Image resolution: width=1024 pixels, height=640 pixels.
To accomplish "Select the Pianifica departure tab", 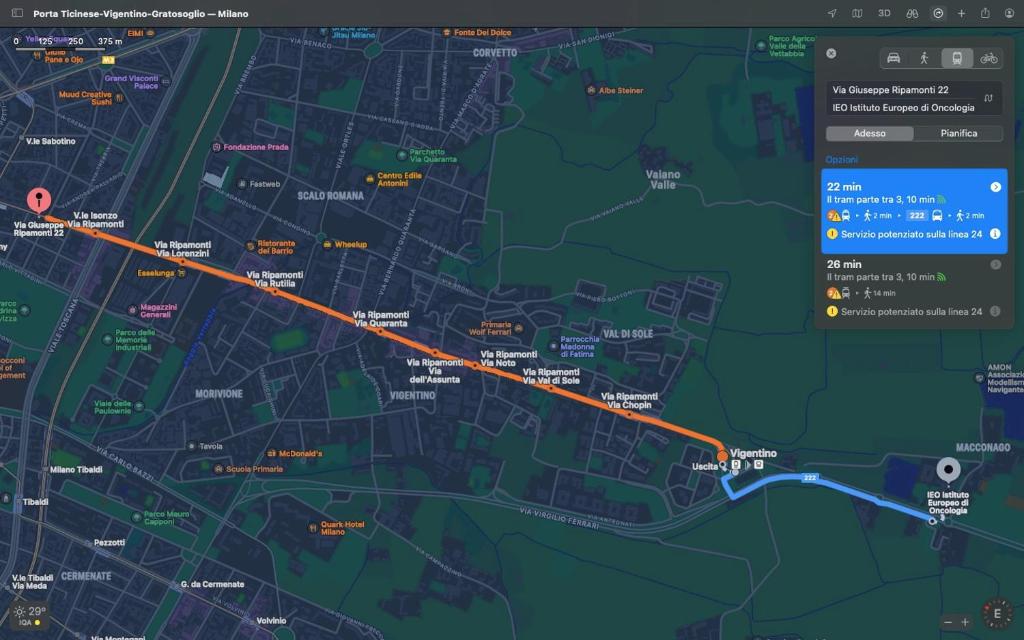I will 959,133.
